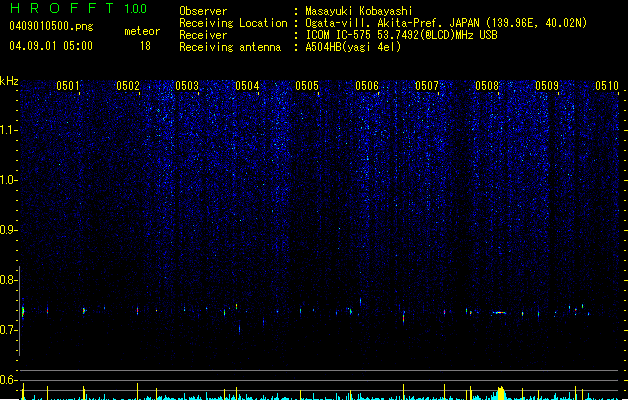Click time marker 0509
629x400 pixels.
pos(547,86)
